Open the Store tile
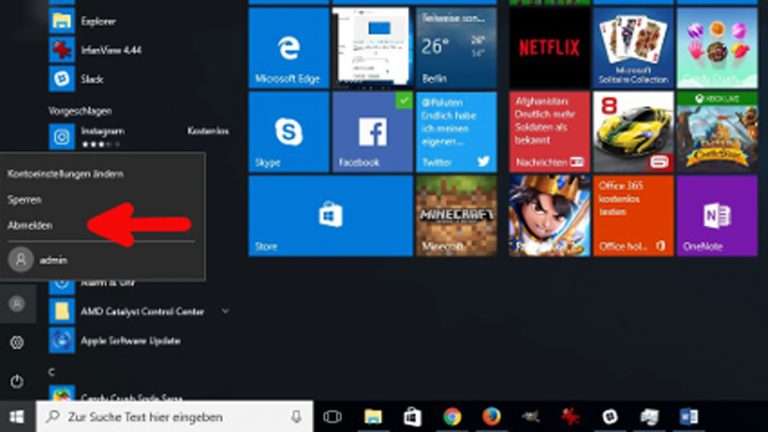 click(x=330, y=215)
